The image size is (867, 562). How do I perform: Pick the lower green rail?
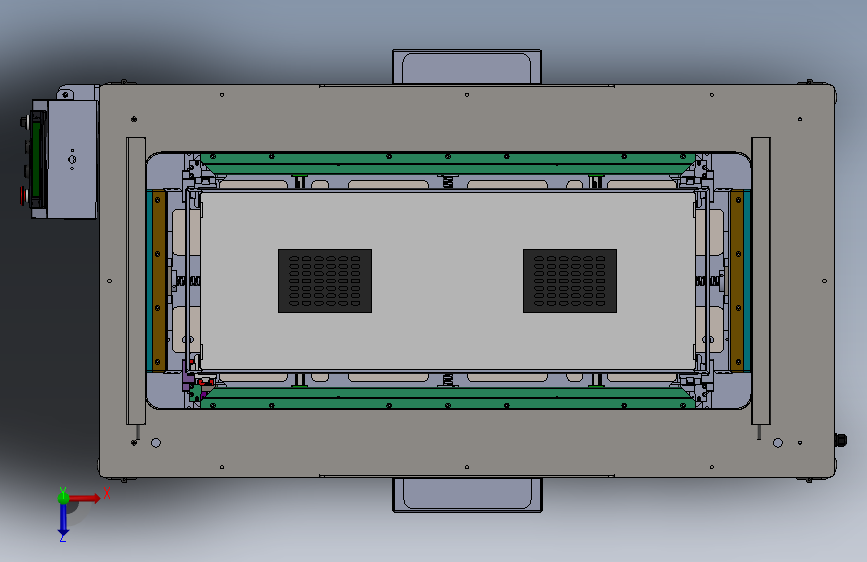coord(448,398)
